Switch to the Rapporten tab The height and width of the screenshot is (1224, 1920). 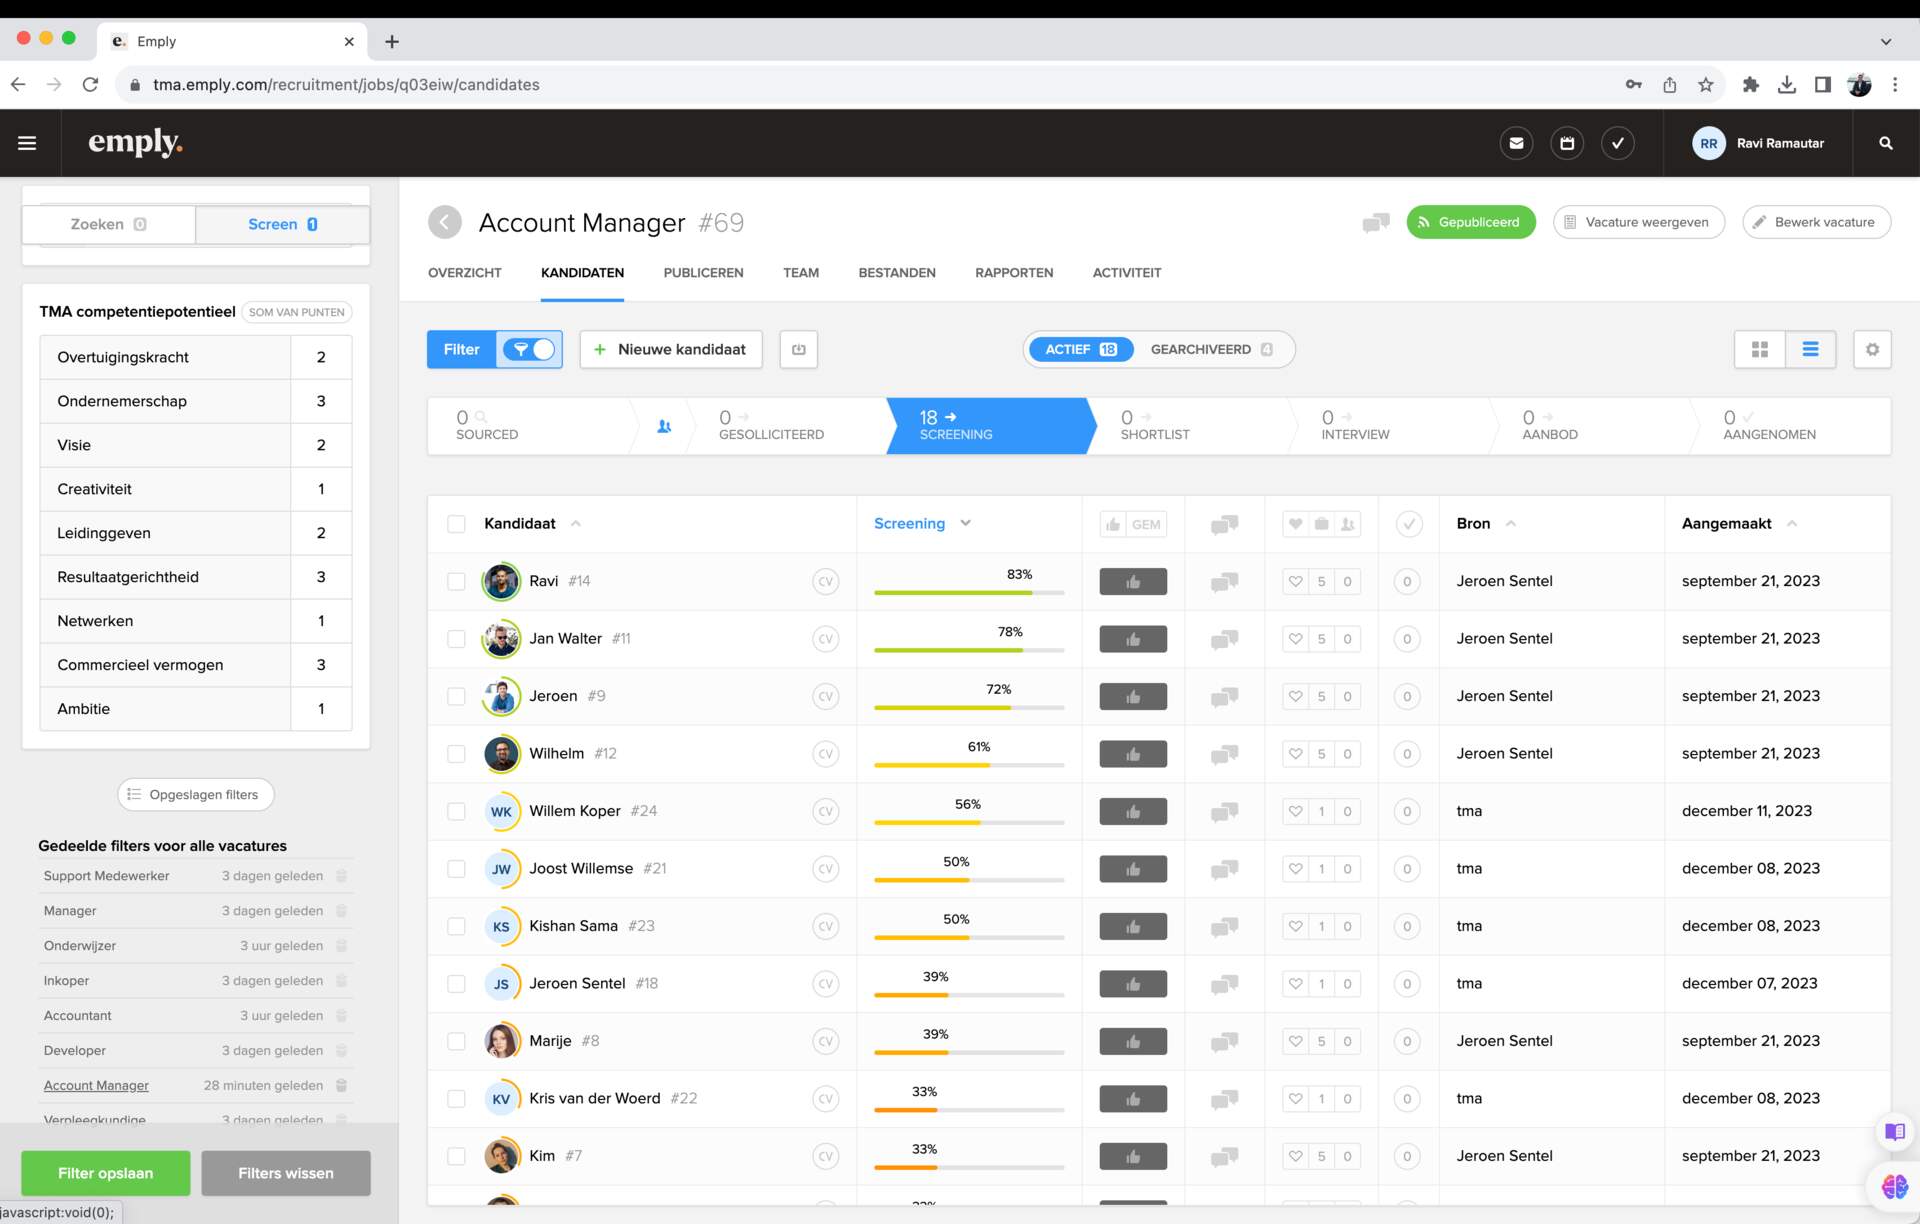tap(1013, 272)
